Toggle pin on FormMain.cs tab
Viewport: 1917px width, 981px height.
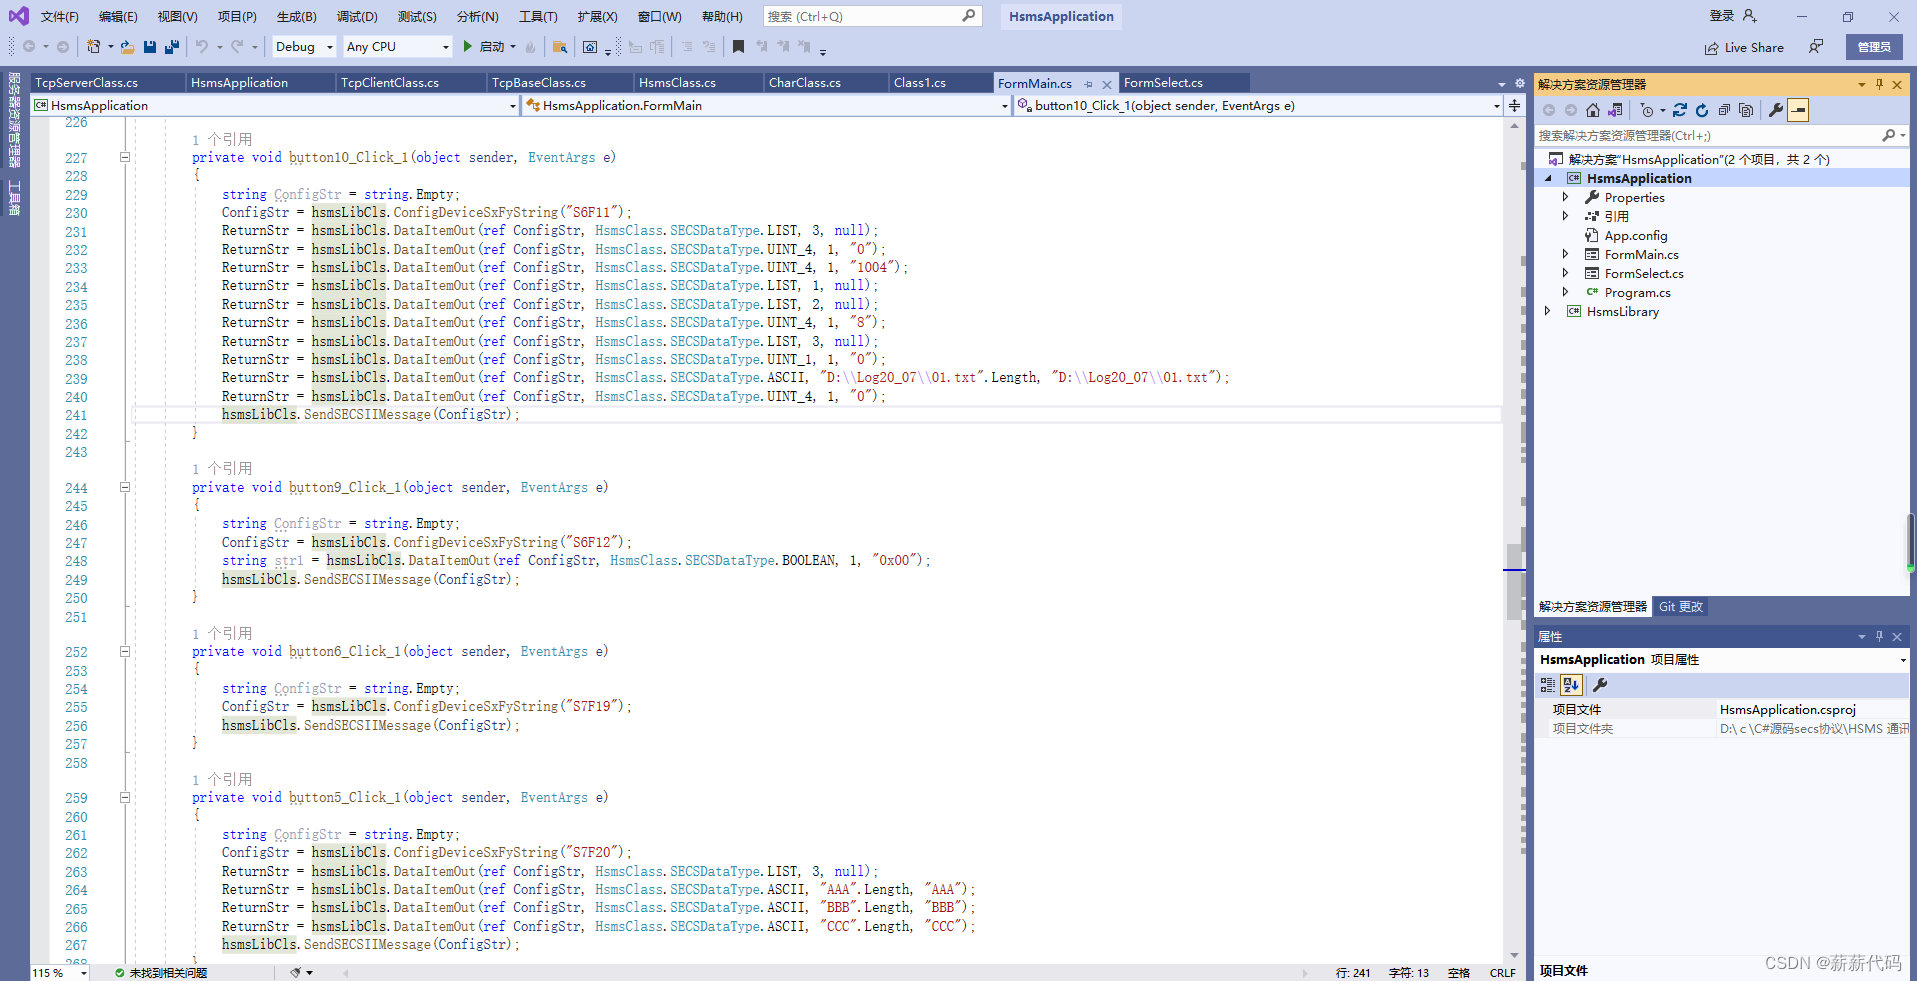click(x=1088, y=84)
